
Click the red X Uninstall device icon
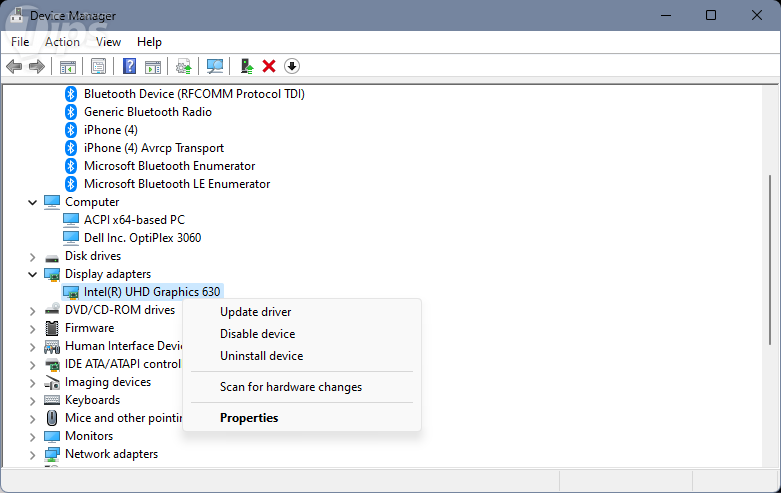[x=269, y=66]
